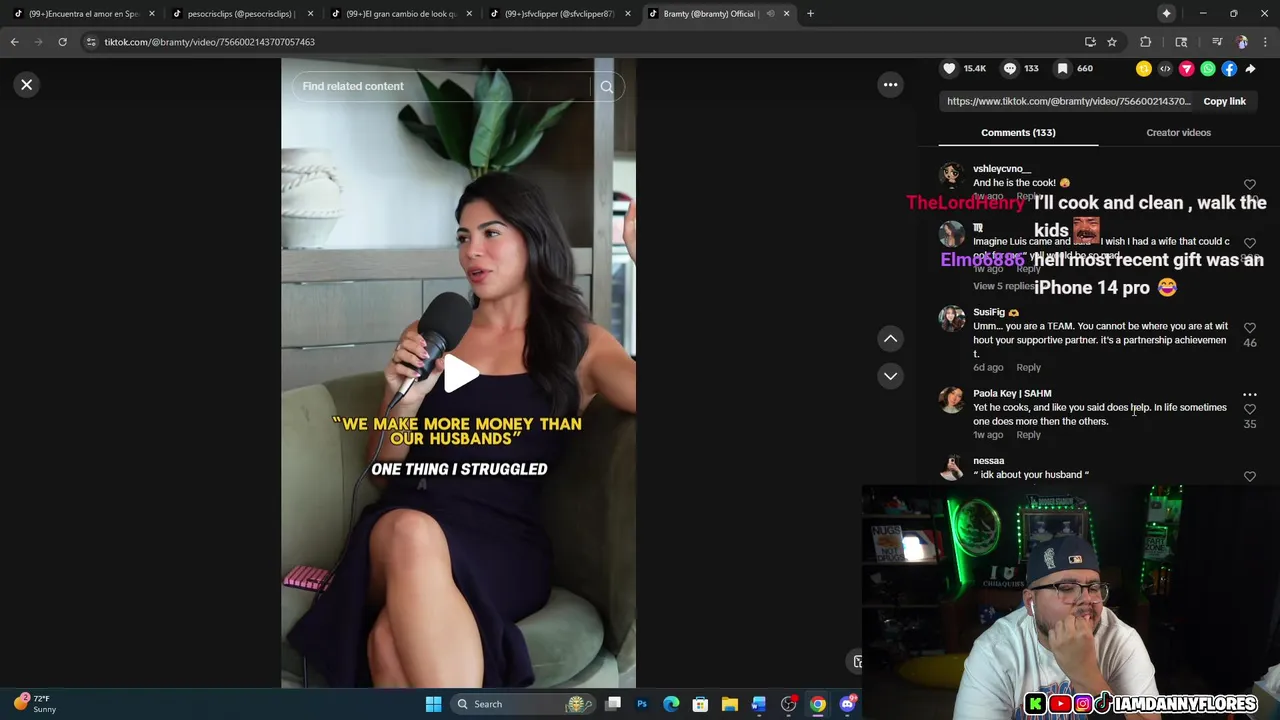Open options for Paola Key's comment

[x=1250, y=394]
